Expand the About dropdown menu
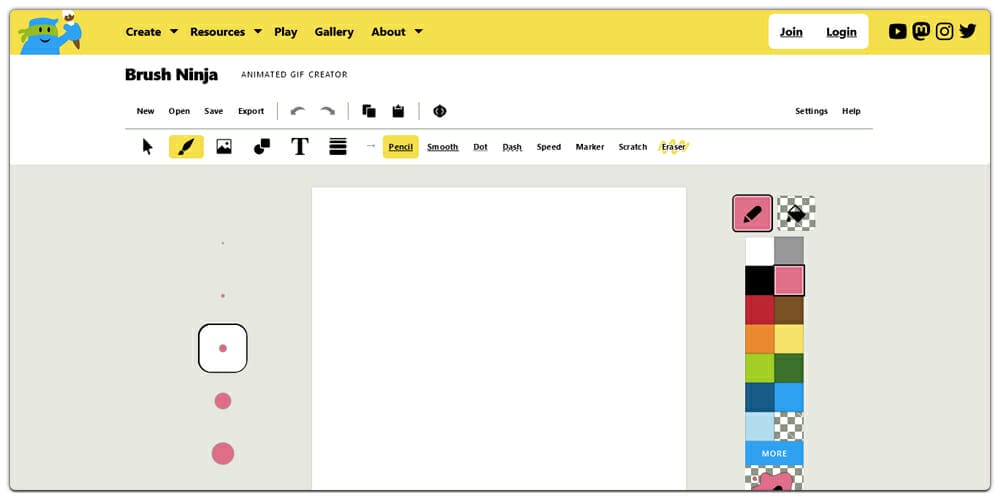Screen dimensions: 1000x500 click(x=396, y=32)
